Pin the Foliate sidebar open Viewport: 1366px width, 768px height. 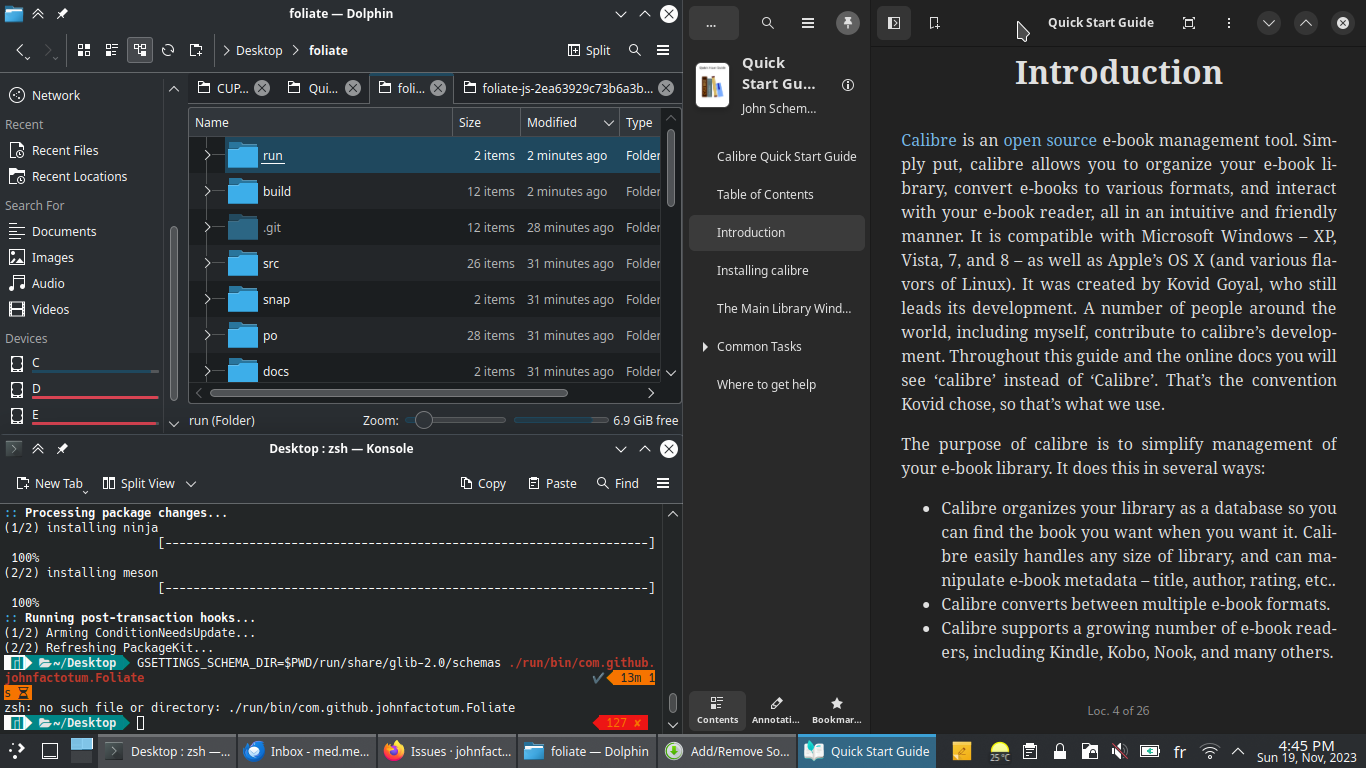coord(848,23)
